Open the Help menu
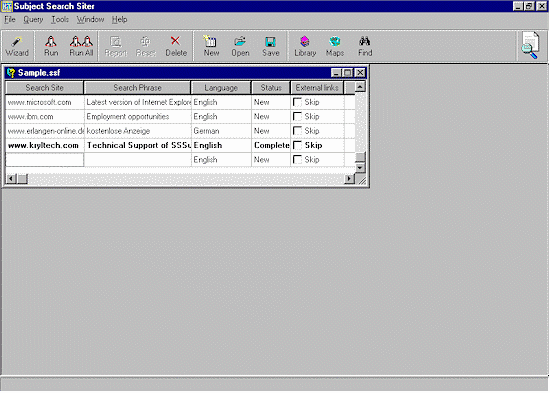The image size is (550, 393). [x=119, y=20]
